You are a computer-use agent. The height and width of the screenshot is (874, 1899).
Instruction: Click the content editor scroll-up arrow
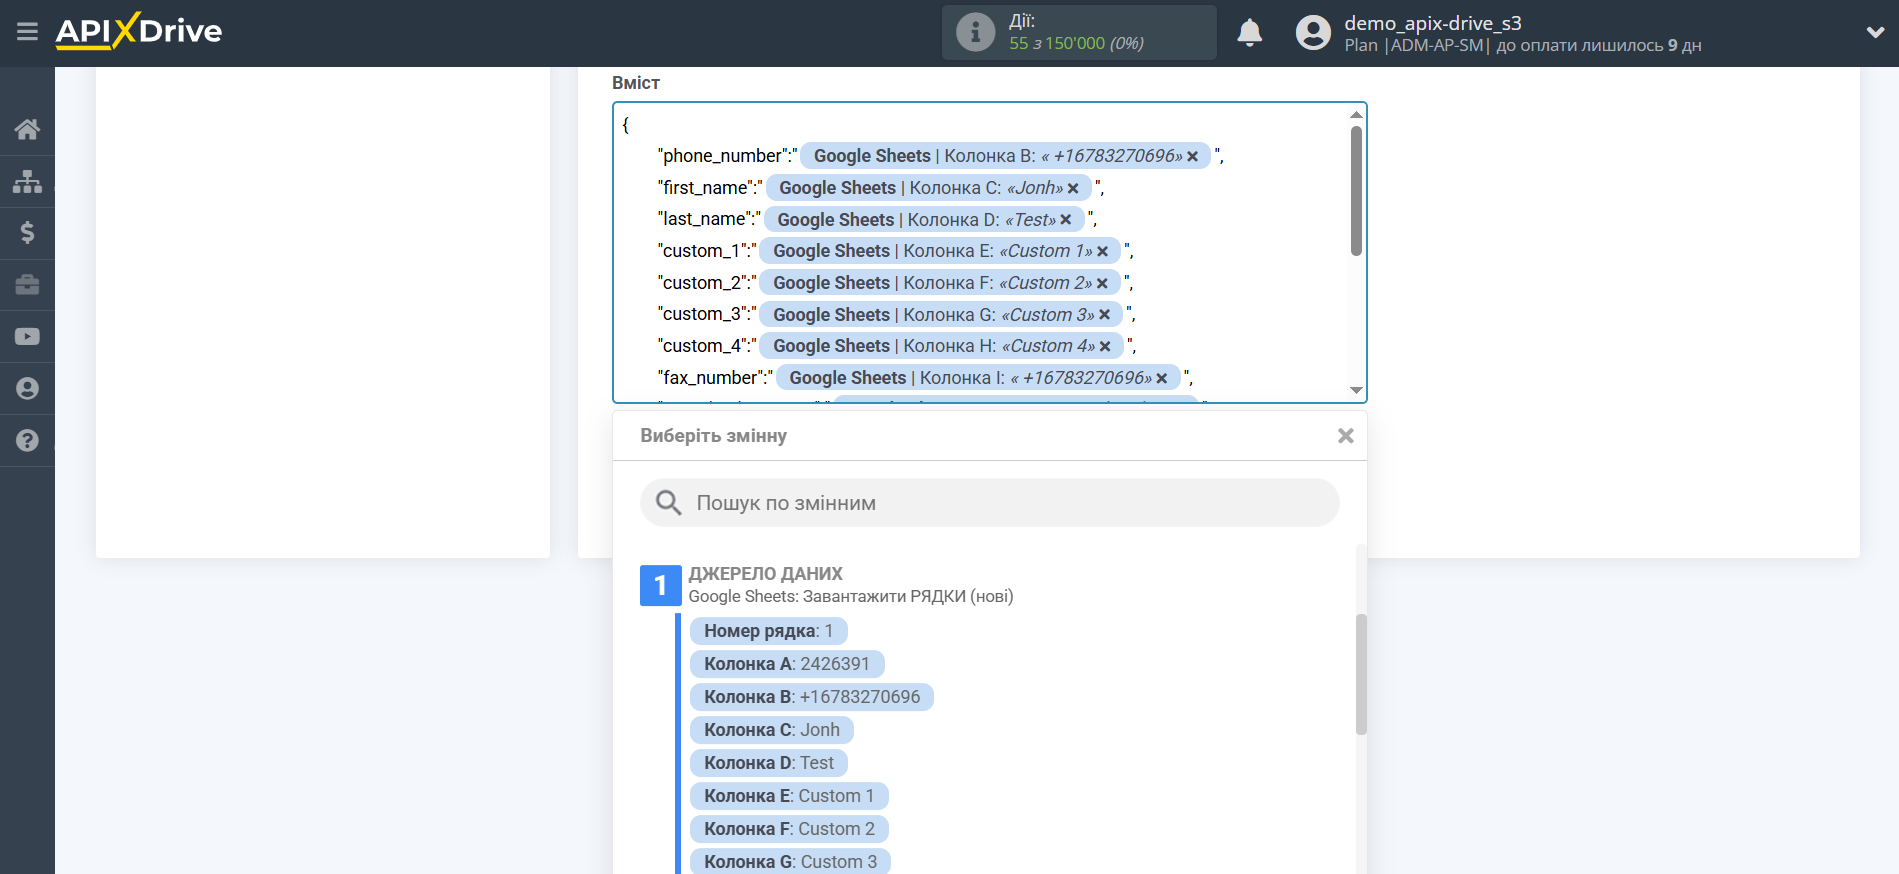coord(1356,115)
